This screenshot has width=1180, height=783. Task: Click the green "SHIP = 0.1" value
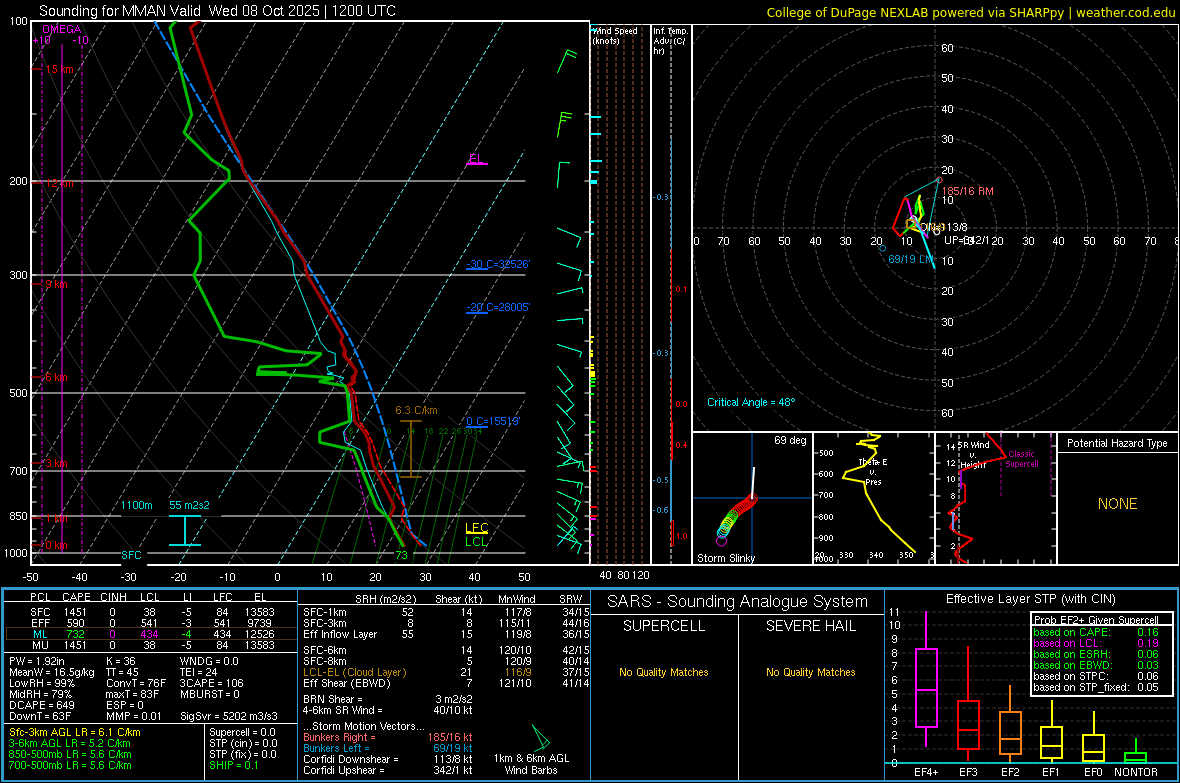(234, 765)
